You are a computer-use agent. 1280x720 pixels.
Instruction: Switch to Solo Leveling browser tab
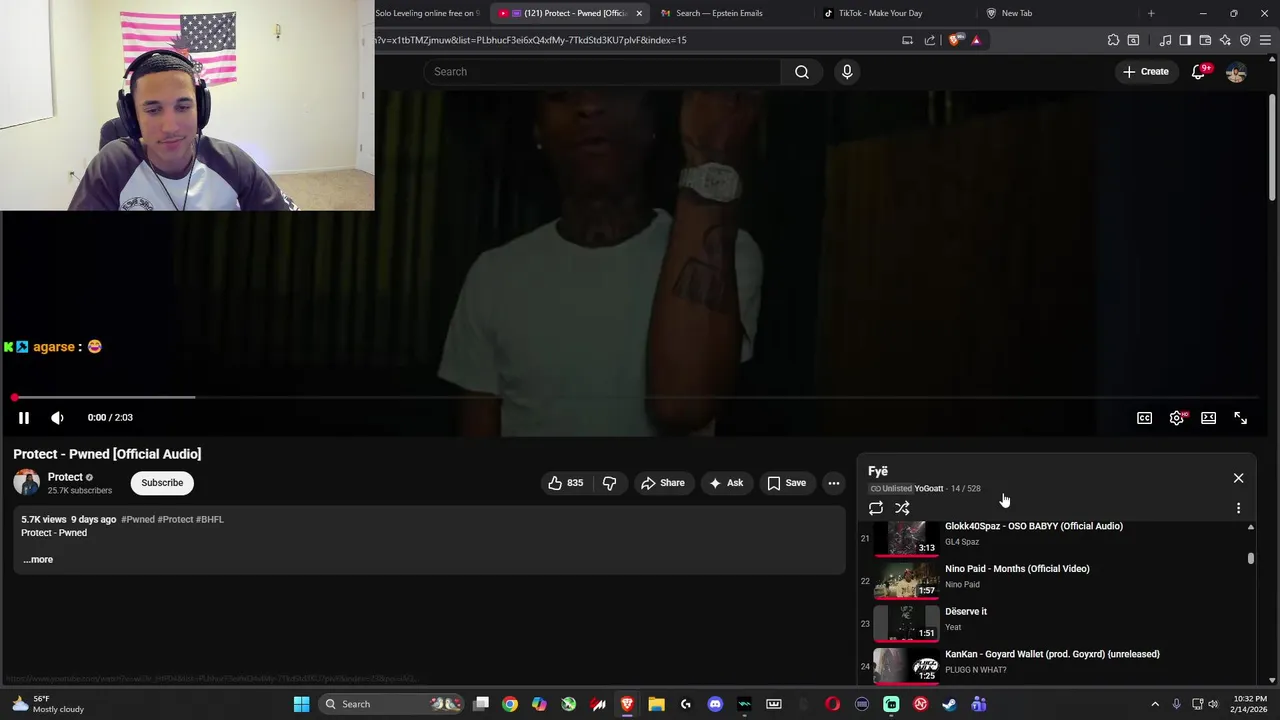coord(428,13)
